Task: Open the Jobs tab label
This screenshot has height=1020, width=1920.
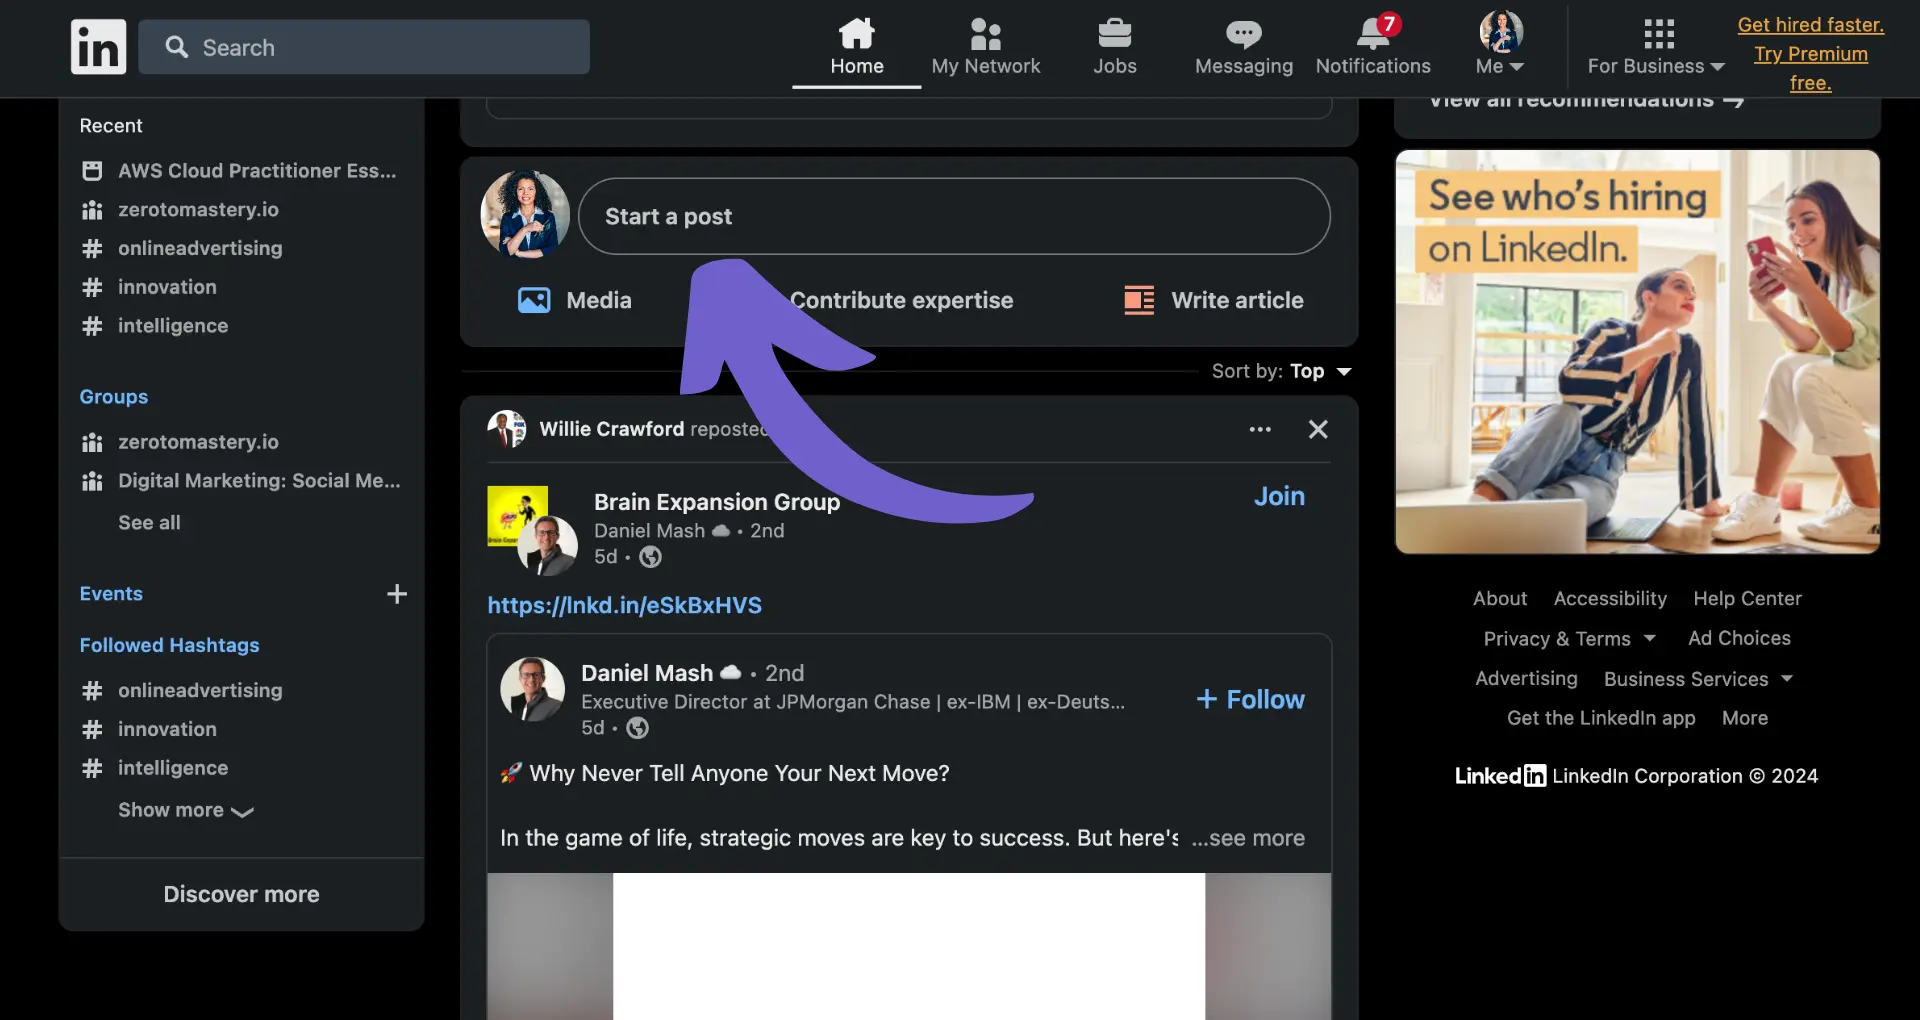Action: point(1115,66)
